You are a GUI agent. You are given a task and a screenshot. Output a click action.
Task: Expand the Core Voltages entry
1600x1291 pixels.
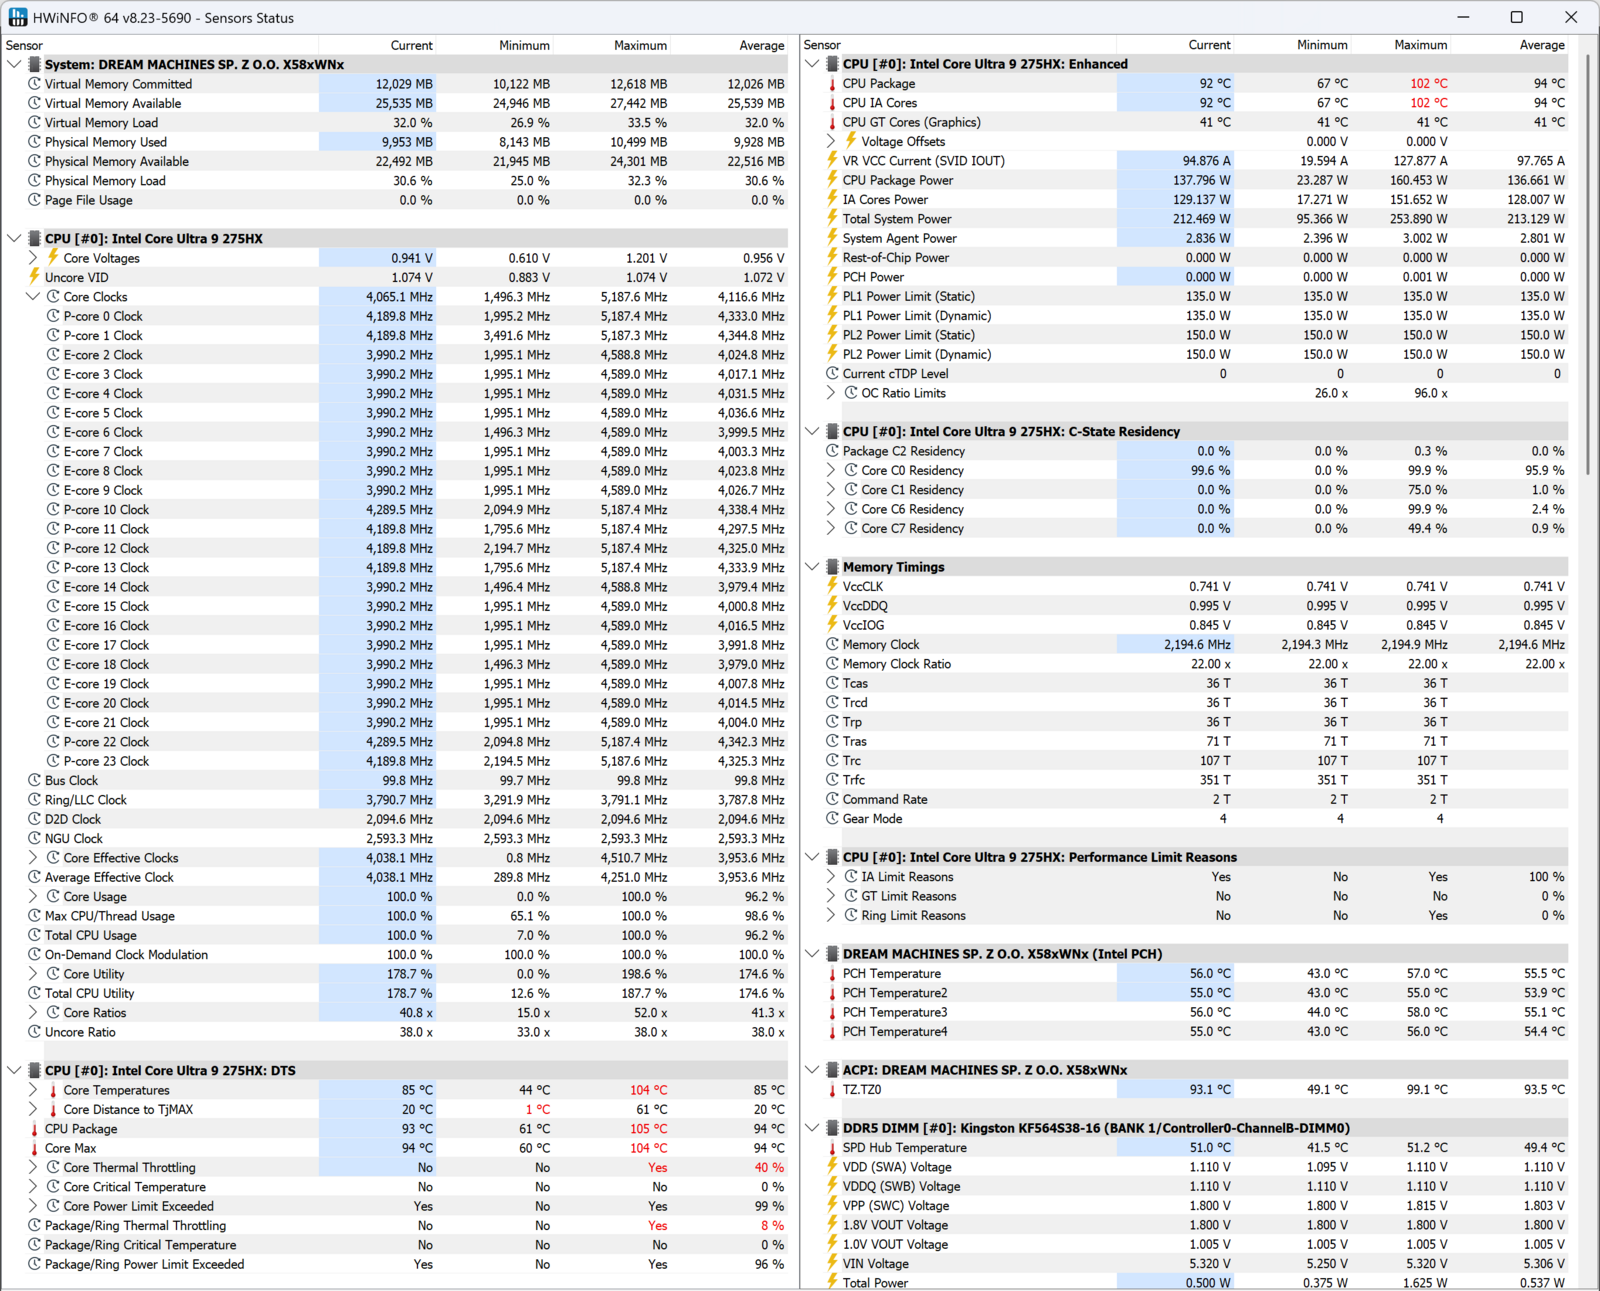pos(32,258)
